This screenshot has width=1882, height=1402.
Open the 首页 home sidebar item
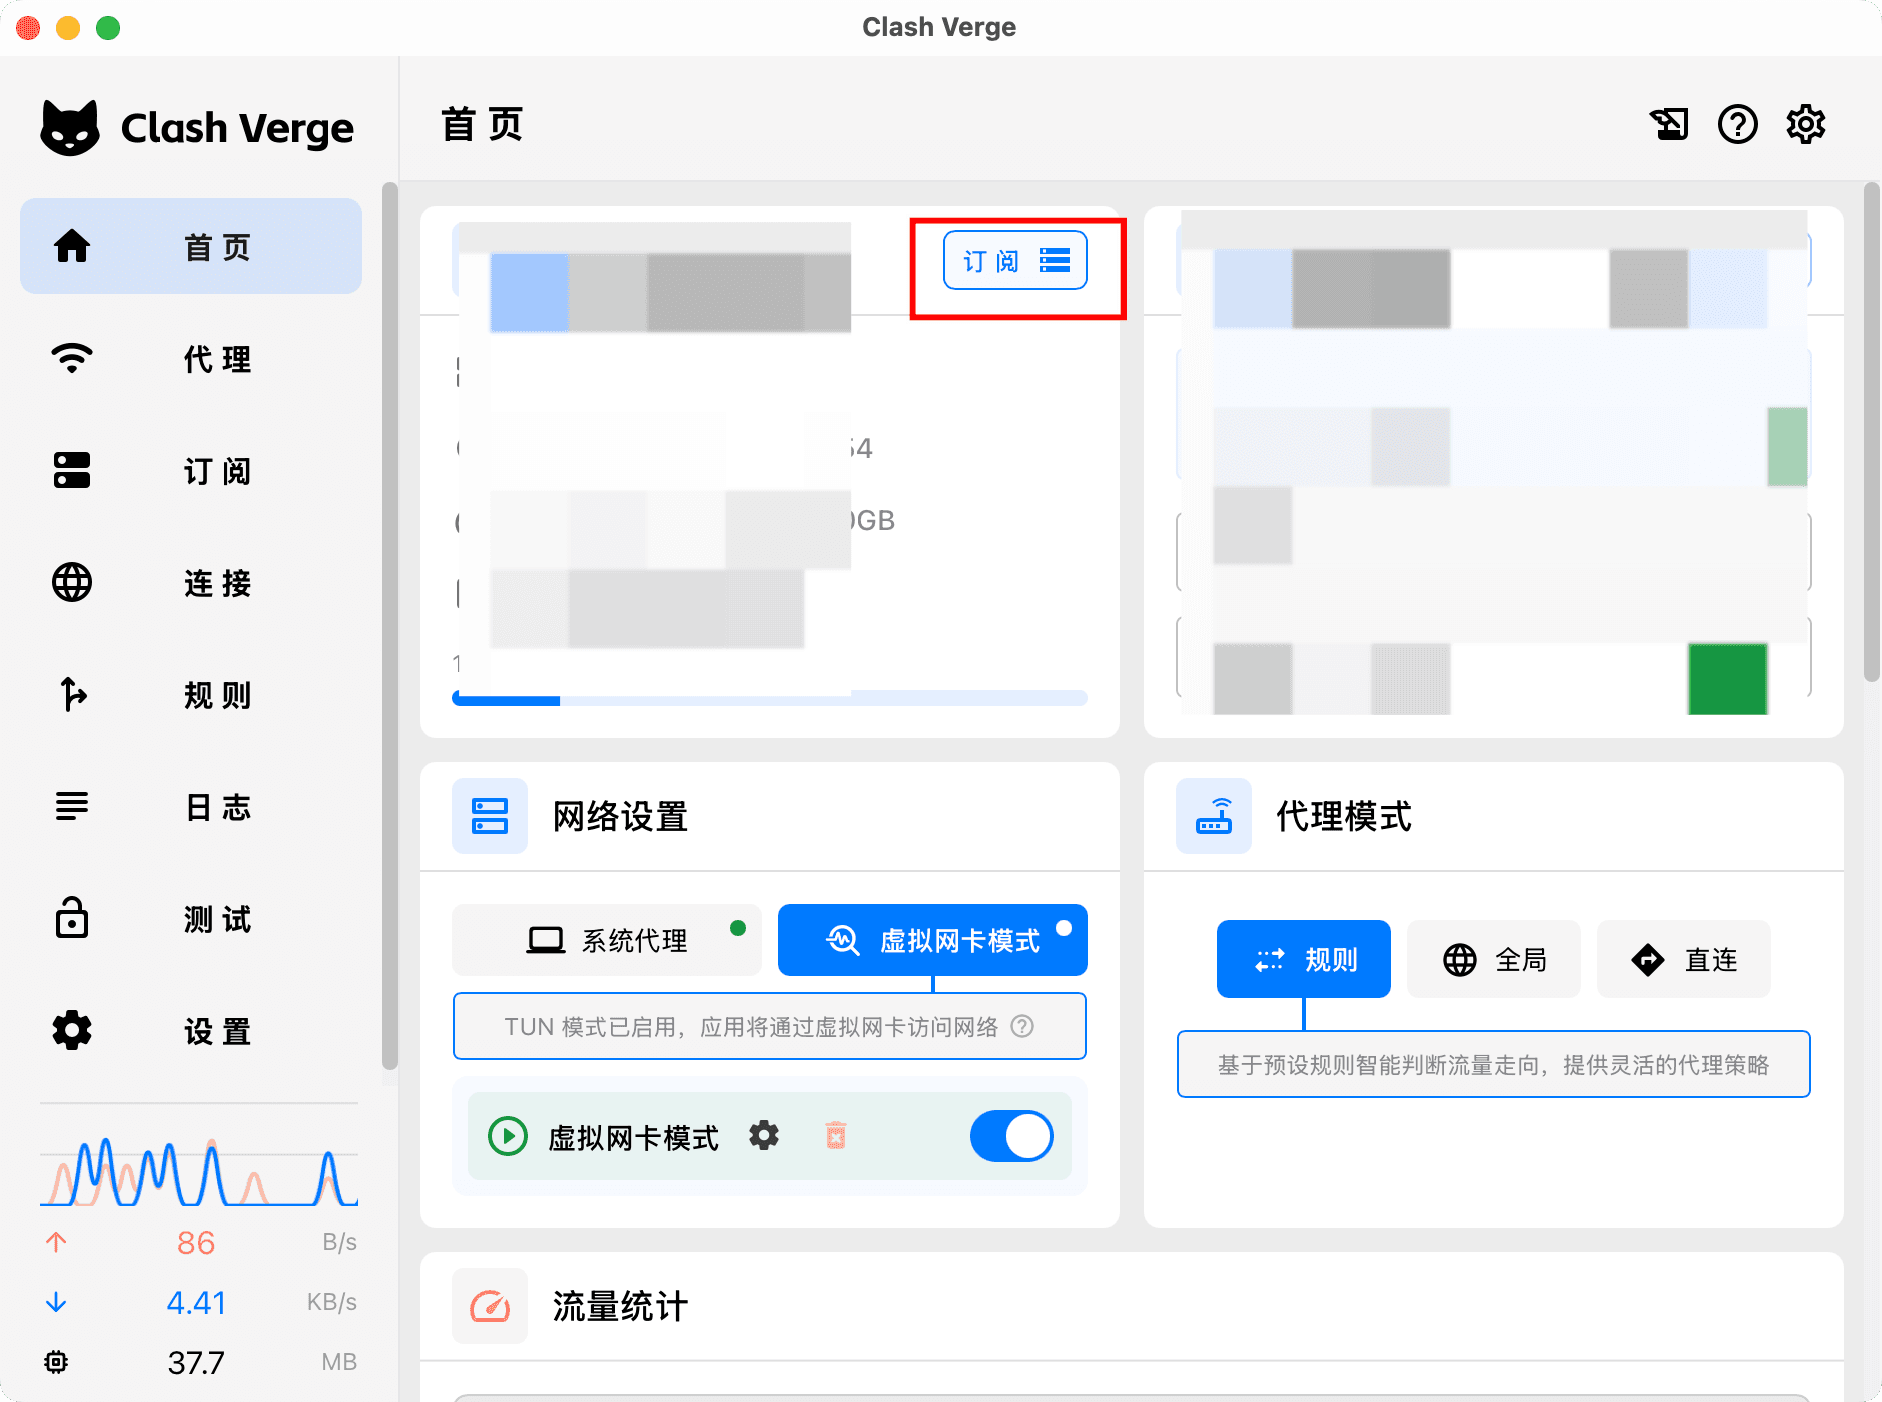[x=191, y=246]
